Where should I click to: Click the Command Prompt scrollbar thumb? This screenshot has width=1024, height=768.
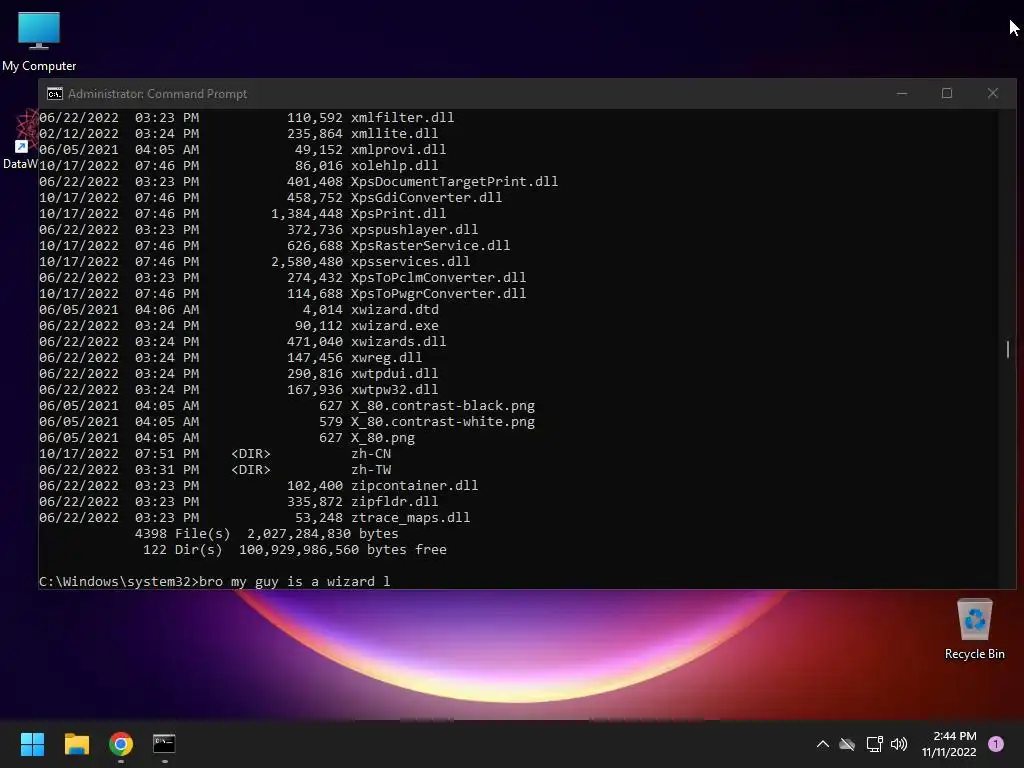[1008, 349]
